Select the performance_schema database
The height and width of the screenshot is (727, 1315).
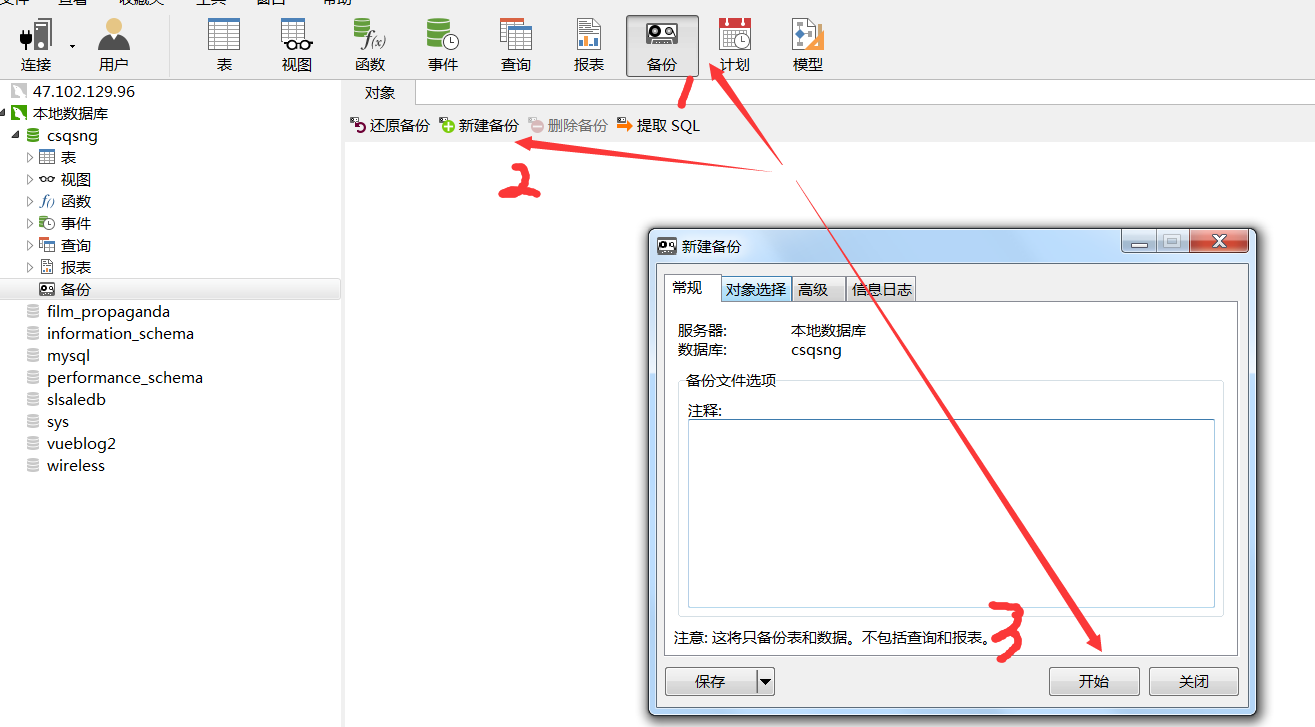tap(125, 377)
